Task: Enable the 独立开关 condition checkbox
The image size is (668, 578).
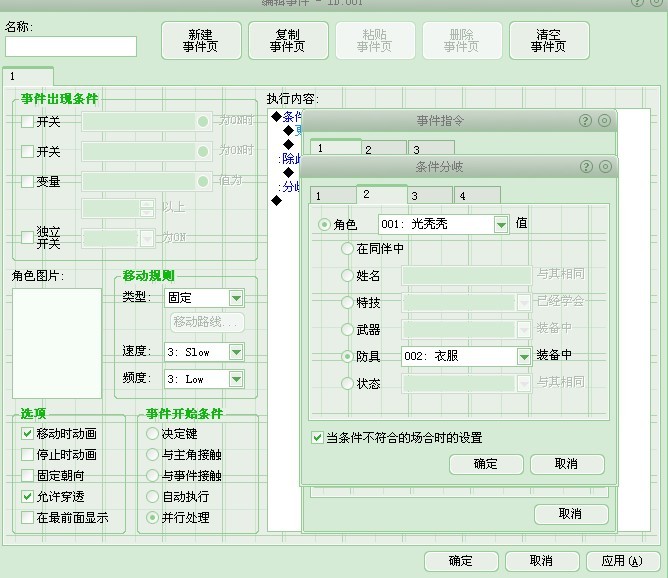Action: 27,237
